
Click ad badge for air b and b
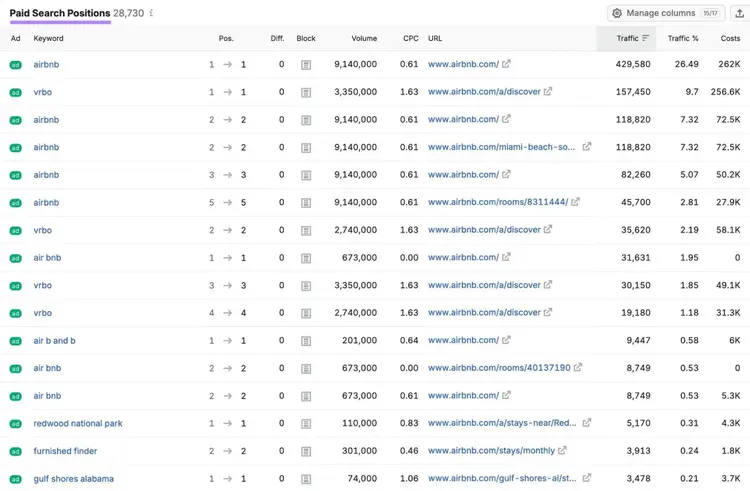coord(15,341)
